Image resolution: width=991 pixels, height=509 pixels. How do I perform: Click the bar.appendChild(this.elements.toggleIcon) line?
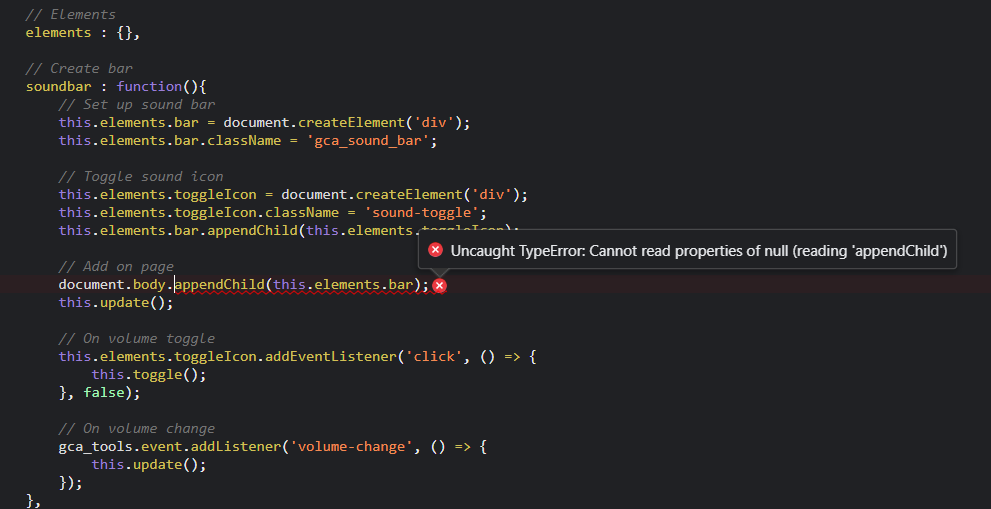click(x=289, y=231)
